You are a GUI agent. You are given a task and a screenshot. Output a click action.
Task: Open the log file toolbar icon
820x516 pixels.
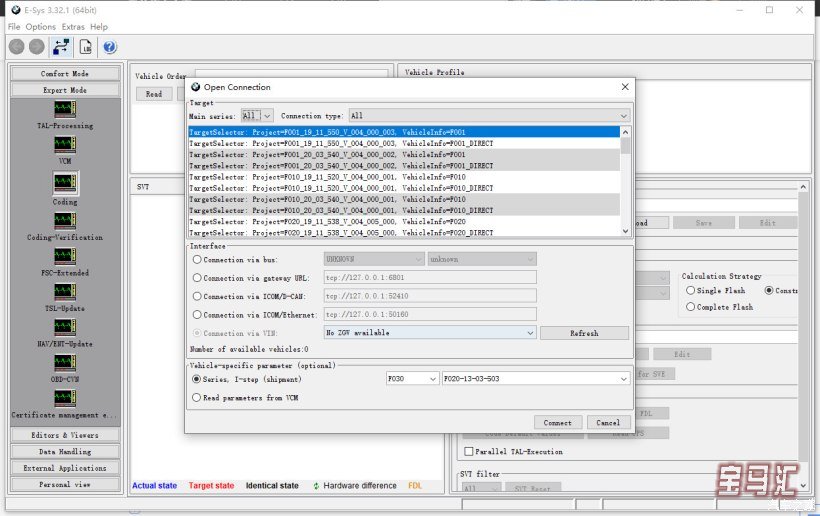[86, 47]
